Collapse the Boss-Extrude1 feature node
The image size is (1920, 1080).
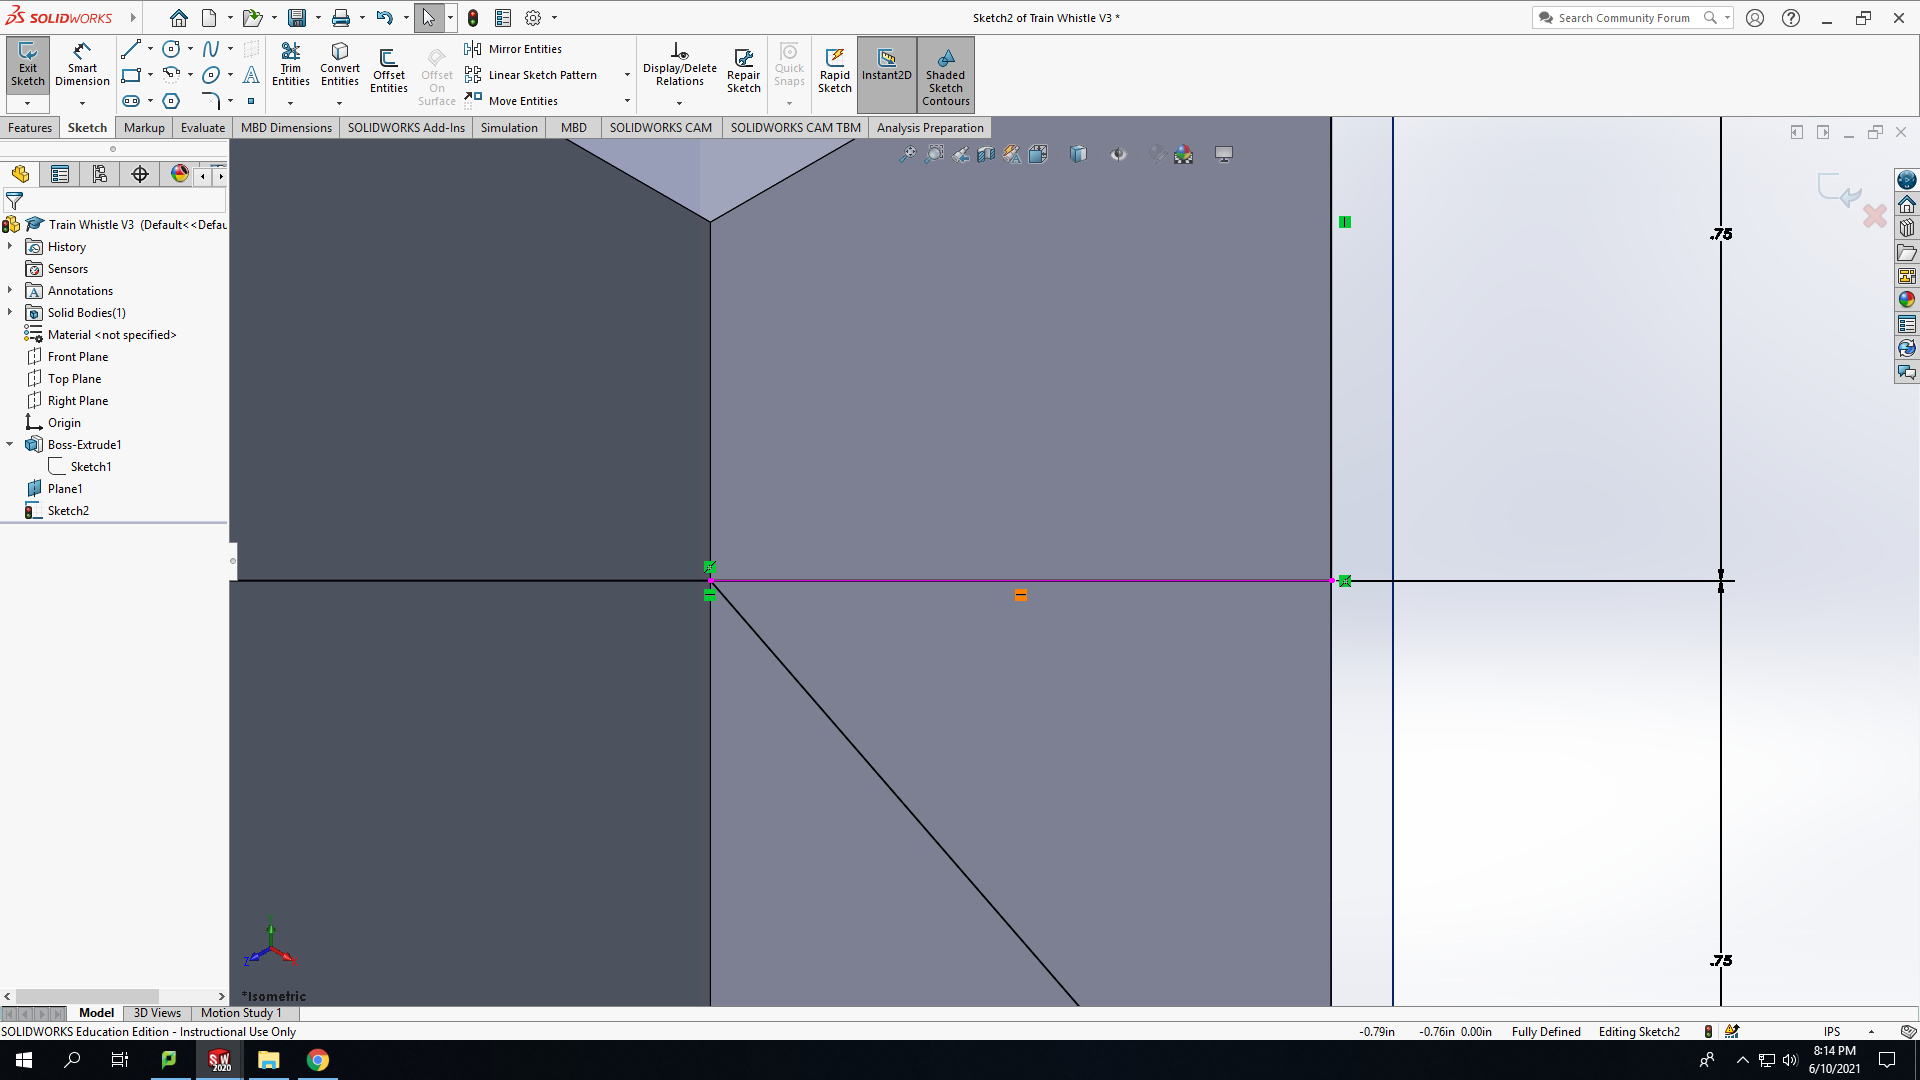pos(10,444)
